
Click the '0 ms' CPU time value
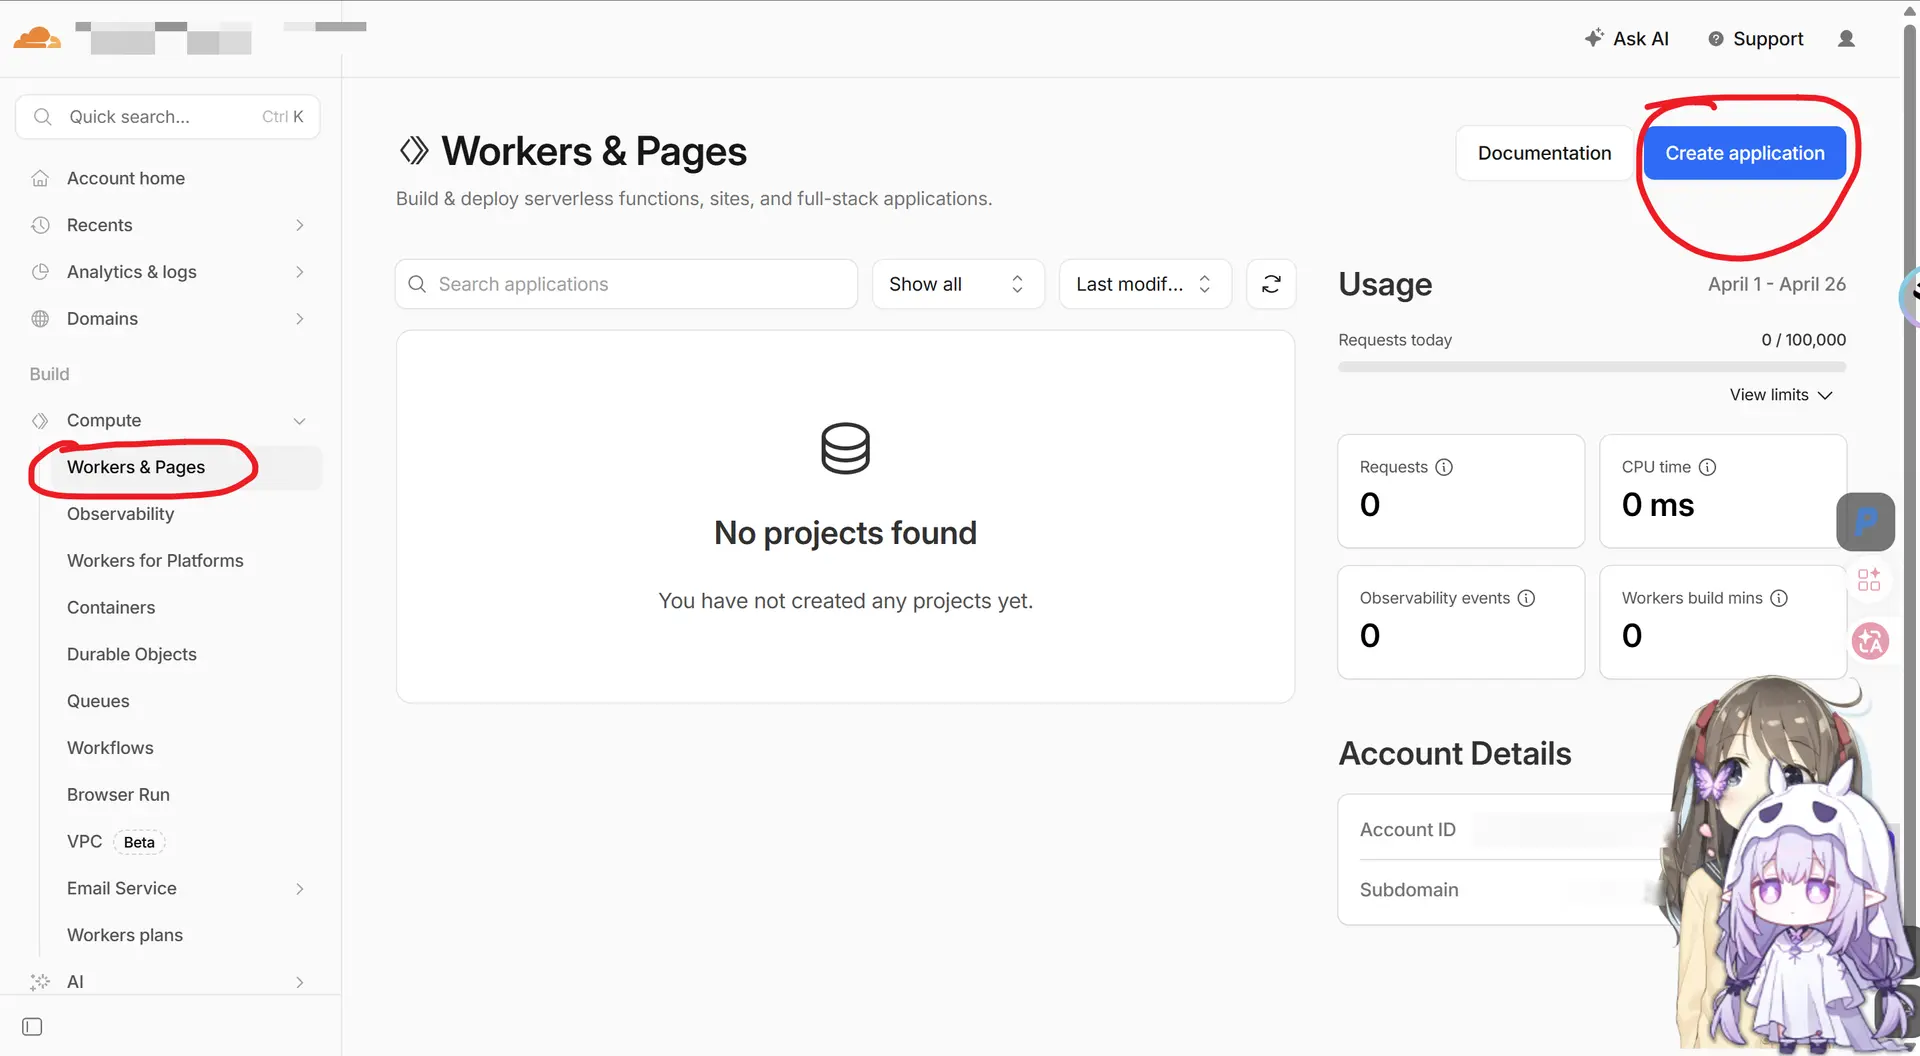(1658, 505)
